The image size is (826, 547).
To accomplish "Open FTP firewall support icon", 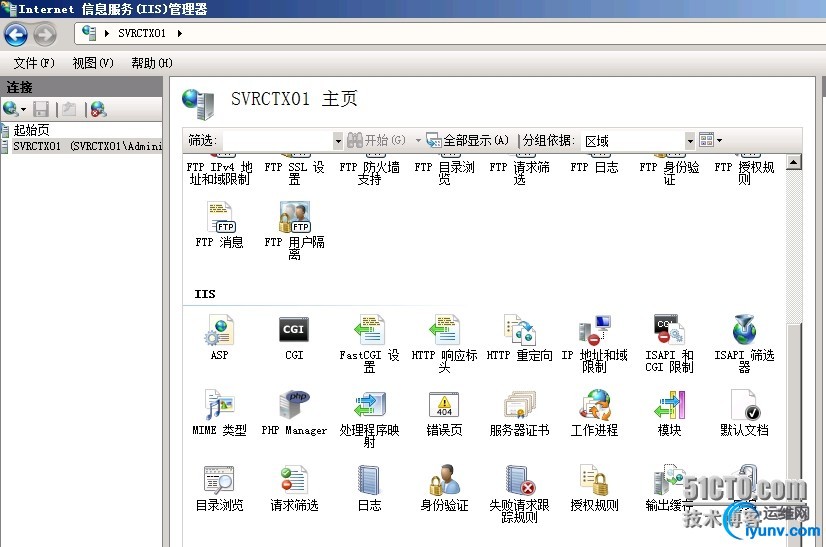I will 369,170.
